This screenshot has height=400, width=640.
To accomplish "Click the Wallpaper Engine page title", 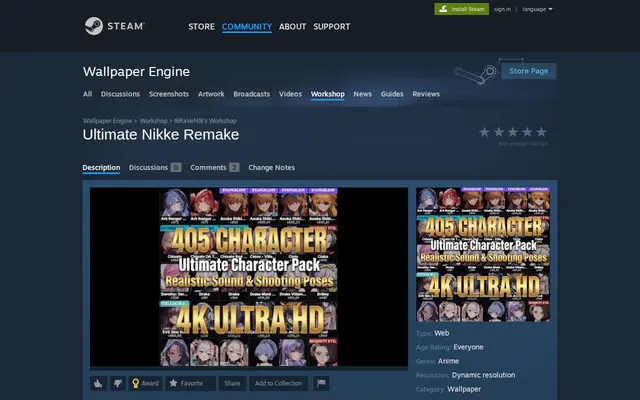I will pyautogui.click(x=136, y=71).
